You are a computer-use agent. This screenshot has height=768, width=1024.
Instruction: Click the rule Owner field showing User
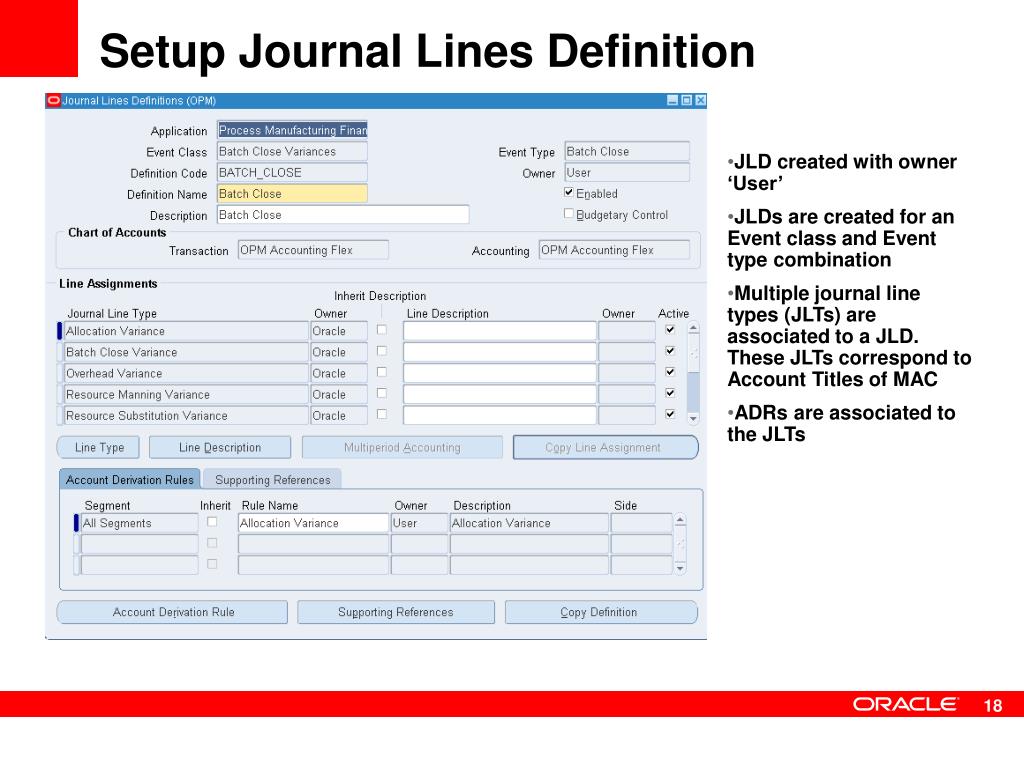tap(419, 523)
